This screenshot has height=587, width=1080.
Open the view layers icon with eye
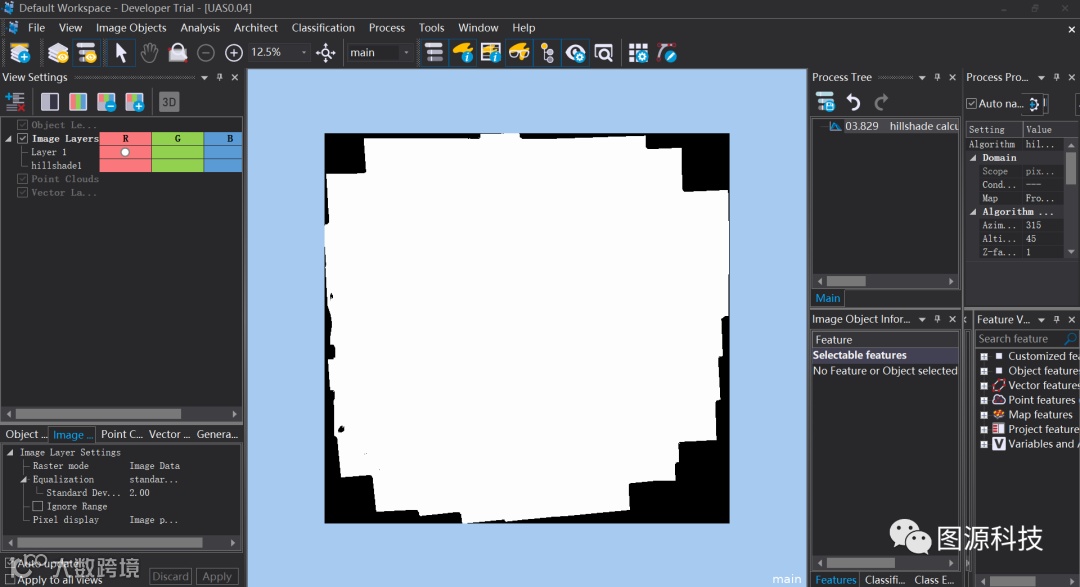(x=58, y=52)
